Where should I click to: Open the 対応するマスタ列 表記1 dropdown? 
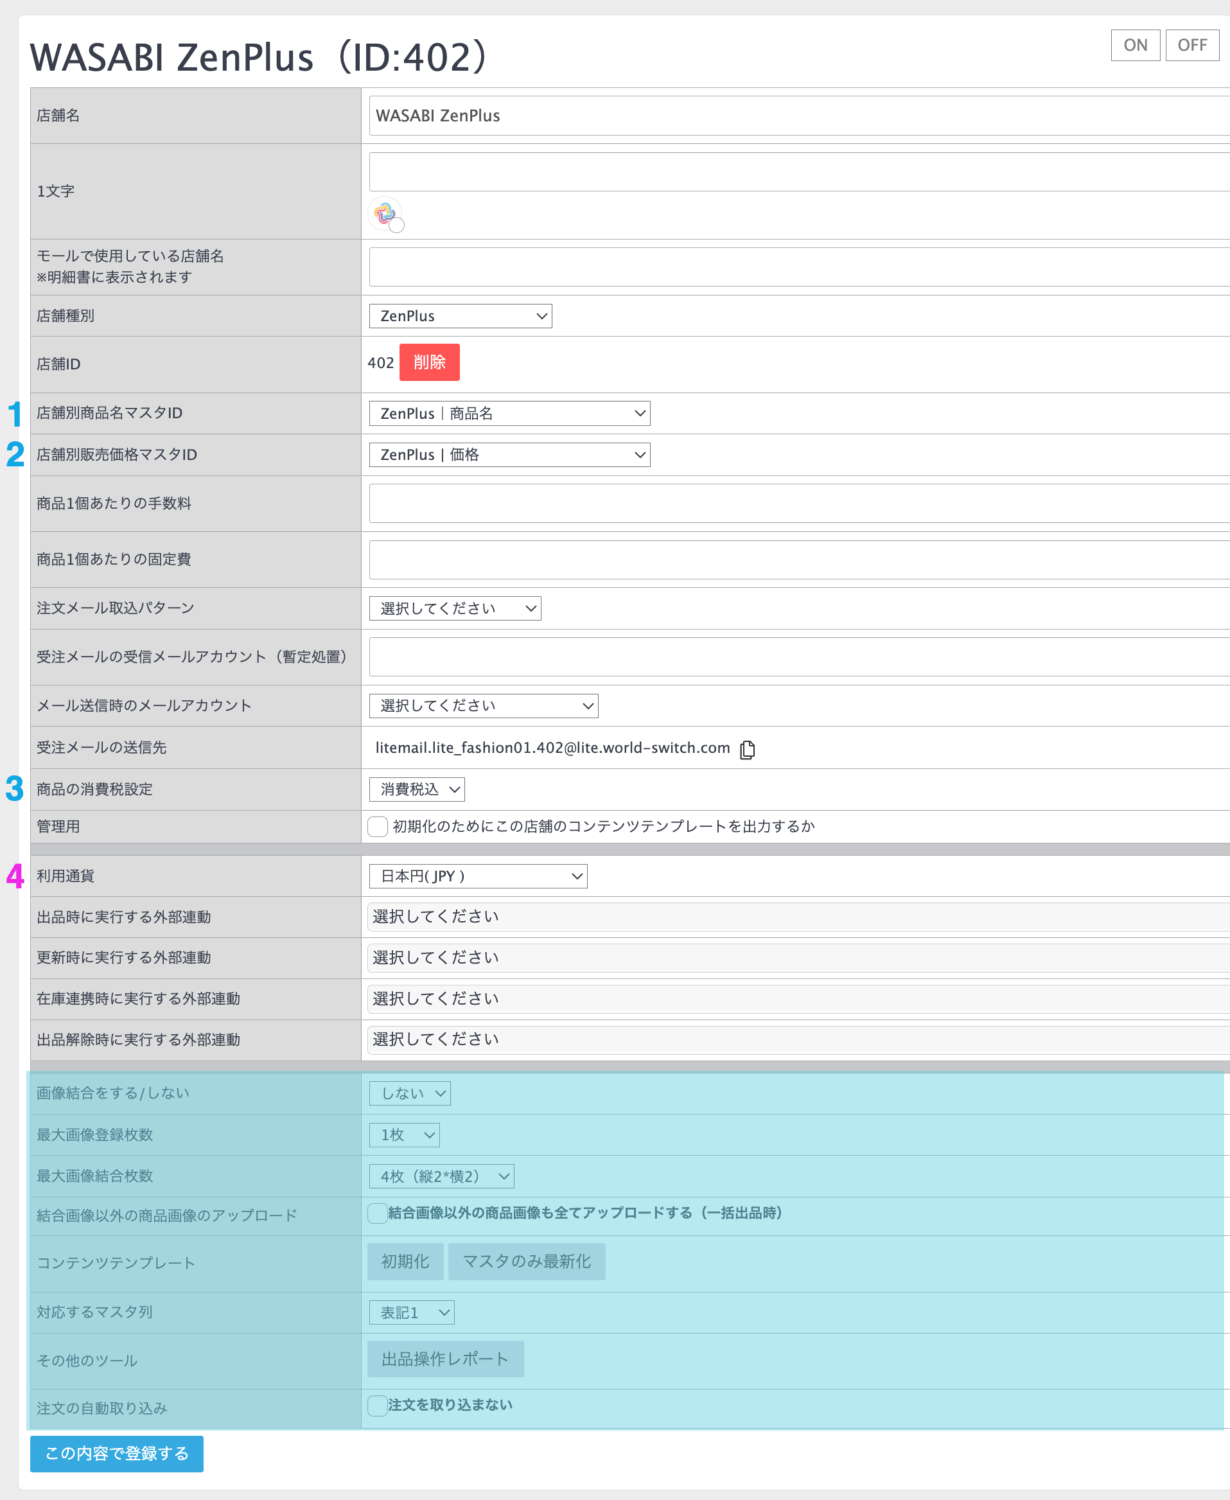[412, 1312]
